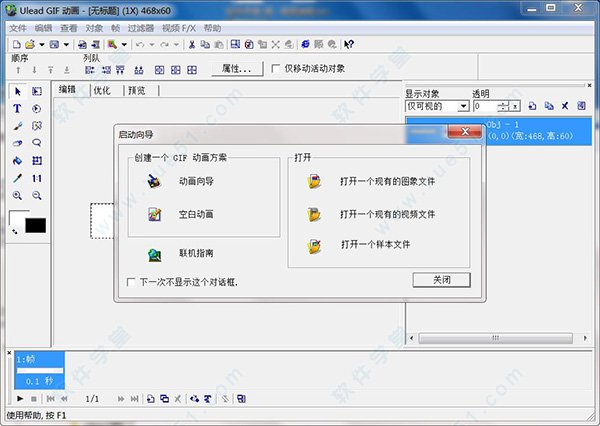Select the Text tool (T)
Viewport: 600px width, 426px height.
click(x=17, y=109)
